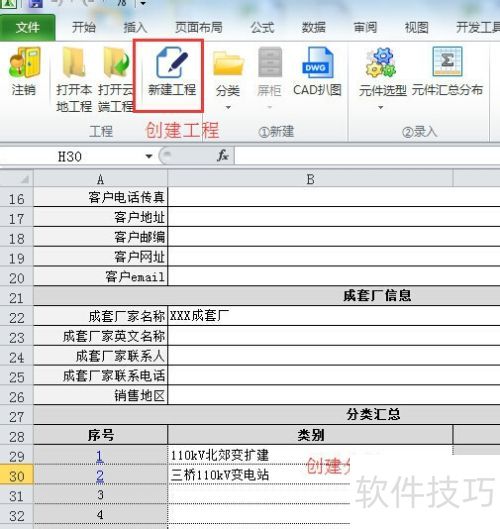The width and height of the screenshot is (500, 529).
Task: Open the 文件 file tab
Action: (28, 27)
